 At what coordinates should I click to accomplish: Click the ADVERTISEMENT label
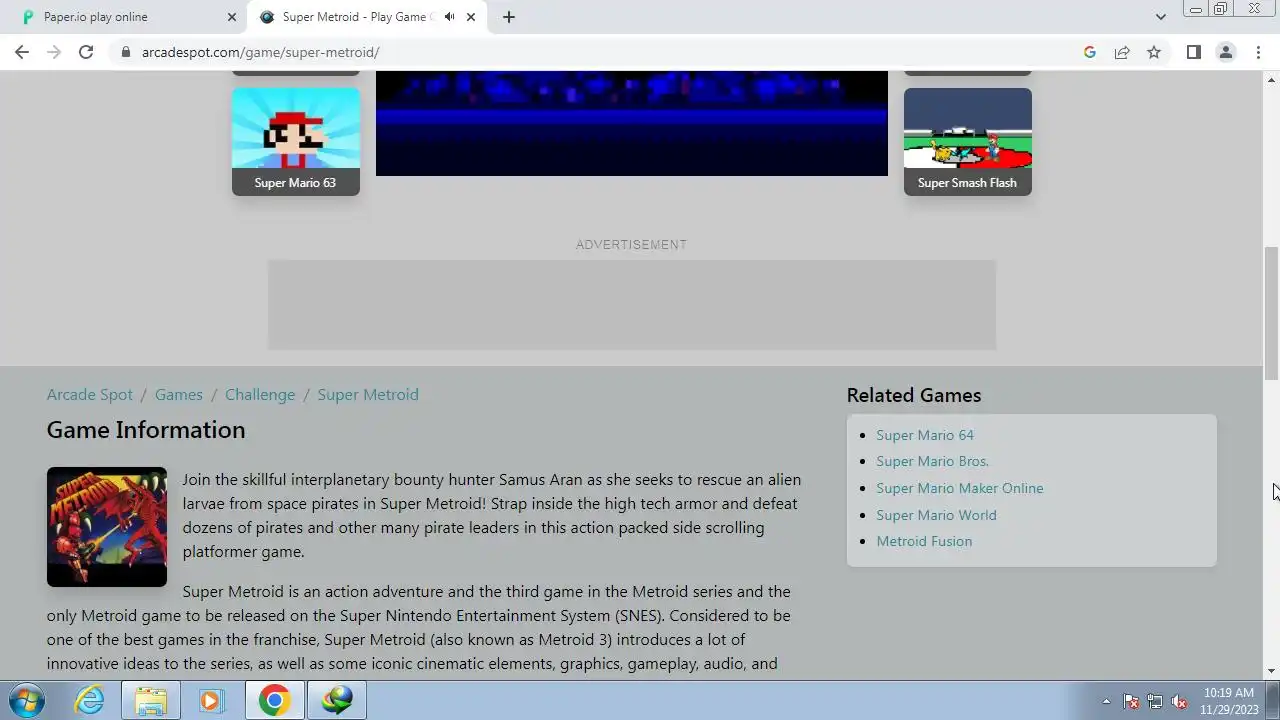(632, 245)
